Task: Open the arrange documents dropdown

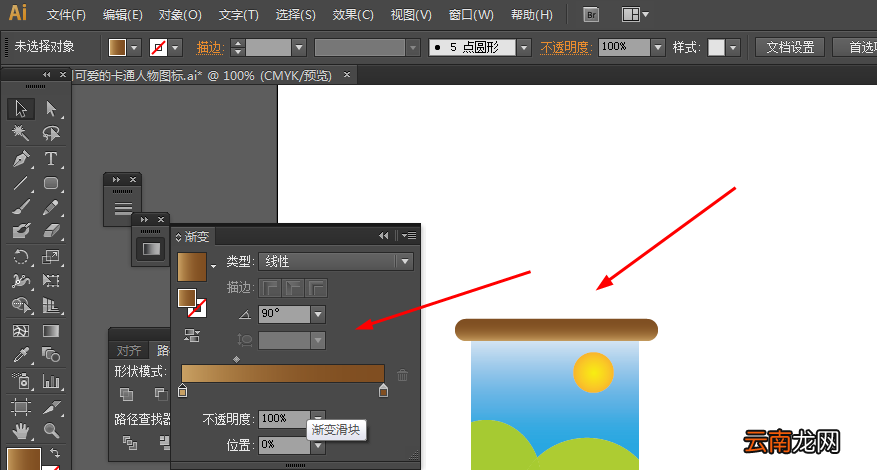Action: (635, 15)
